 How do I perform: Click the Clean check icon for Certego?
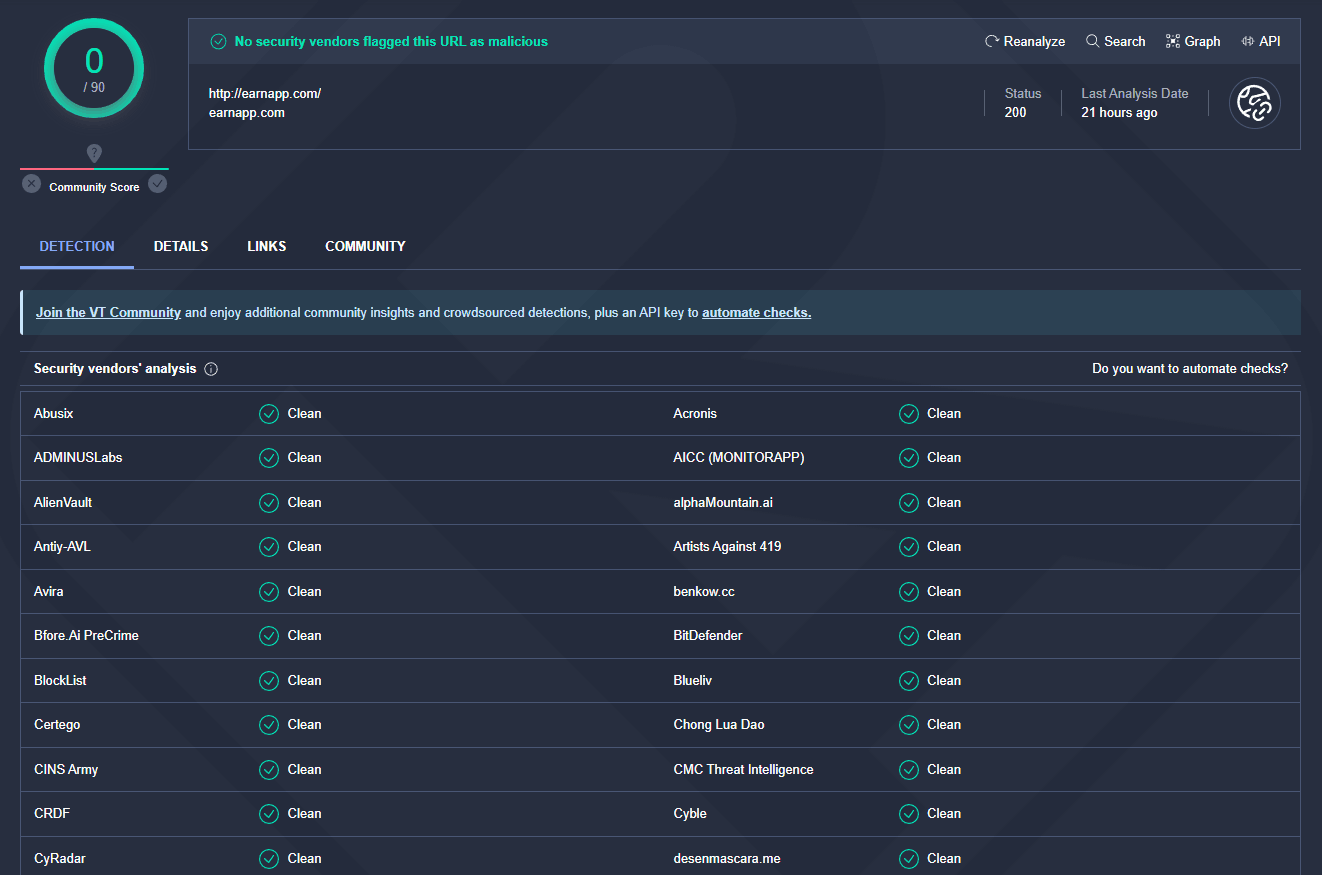269,725
